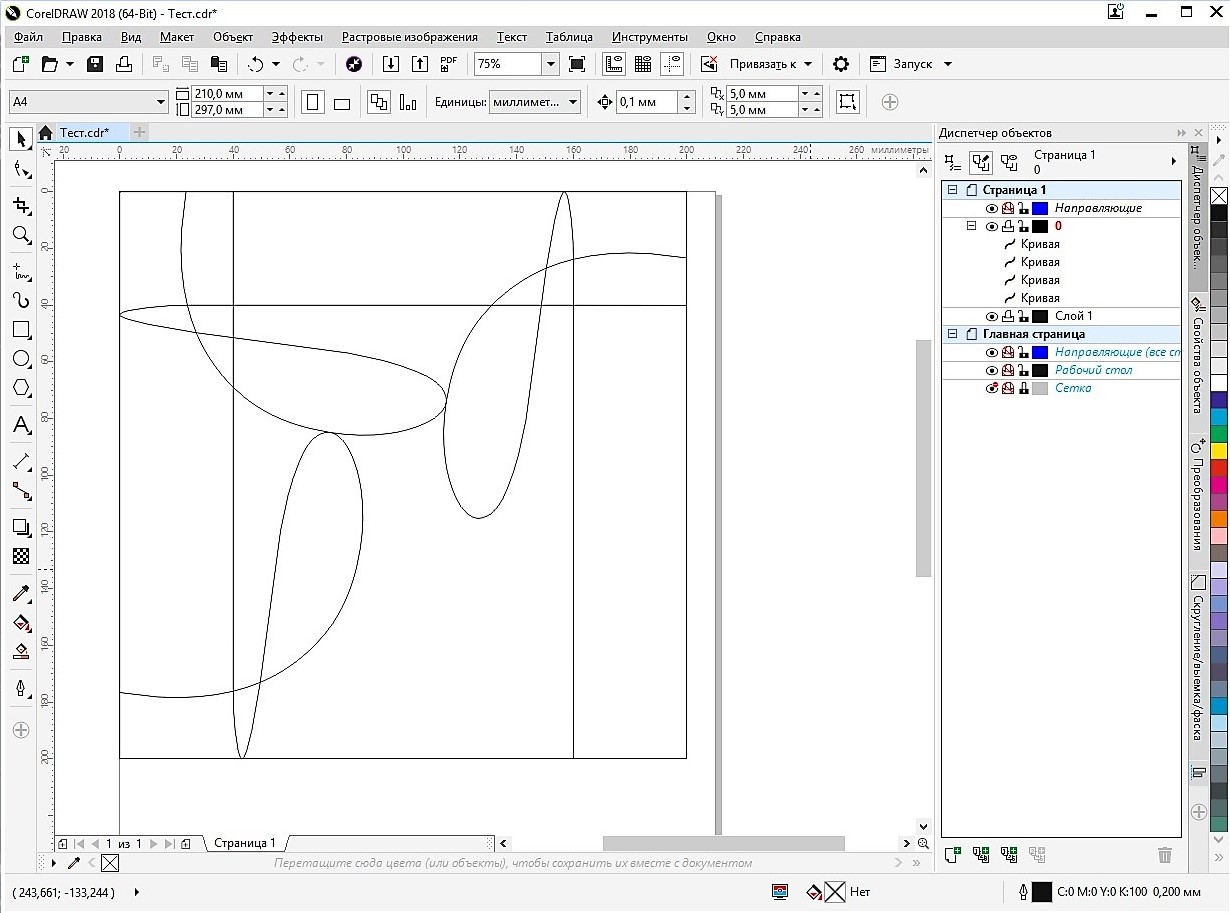Screen dimensions: 1230x913
Task: Open the Options gear in the toolbar
Action: [x=841, y=64]
